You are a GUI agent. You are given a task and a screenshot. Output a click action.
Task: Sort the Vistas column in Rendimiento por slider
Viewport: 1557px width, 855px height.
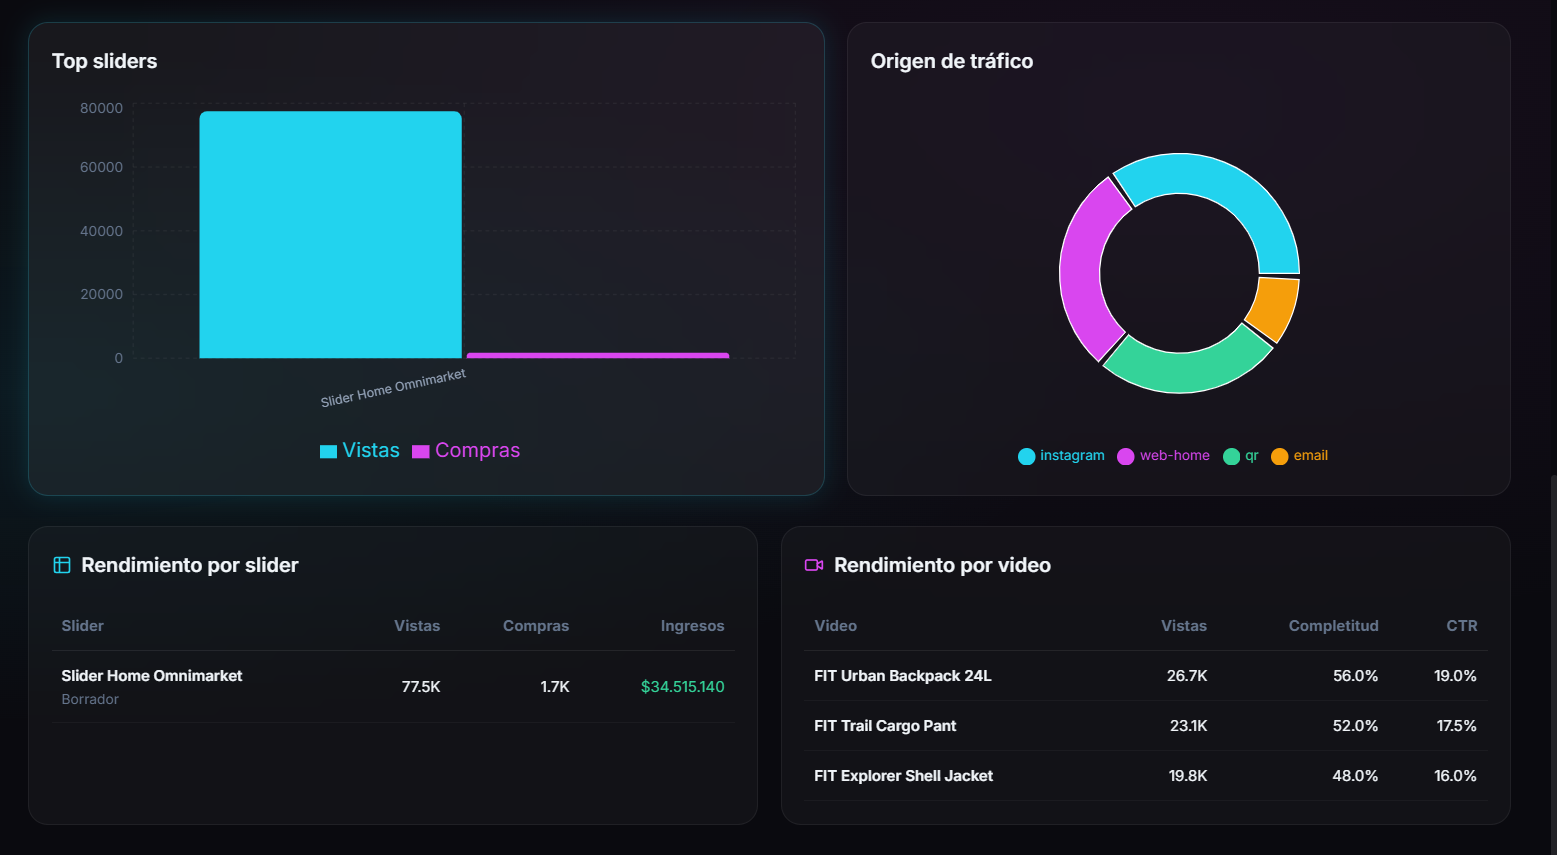417,625
